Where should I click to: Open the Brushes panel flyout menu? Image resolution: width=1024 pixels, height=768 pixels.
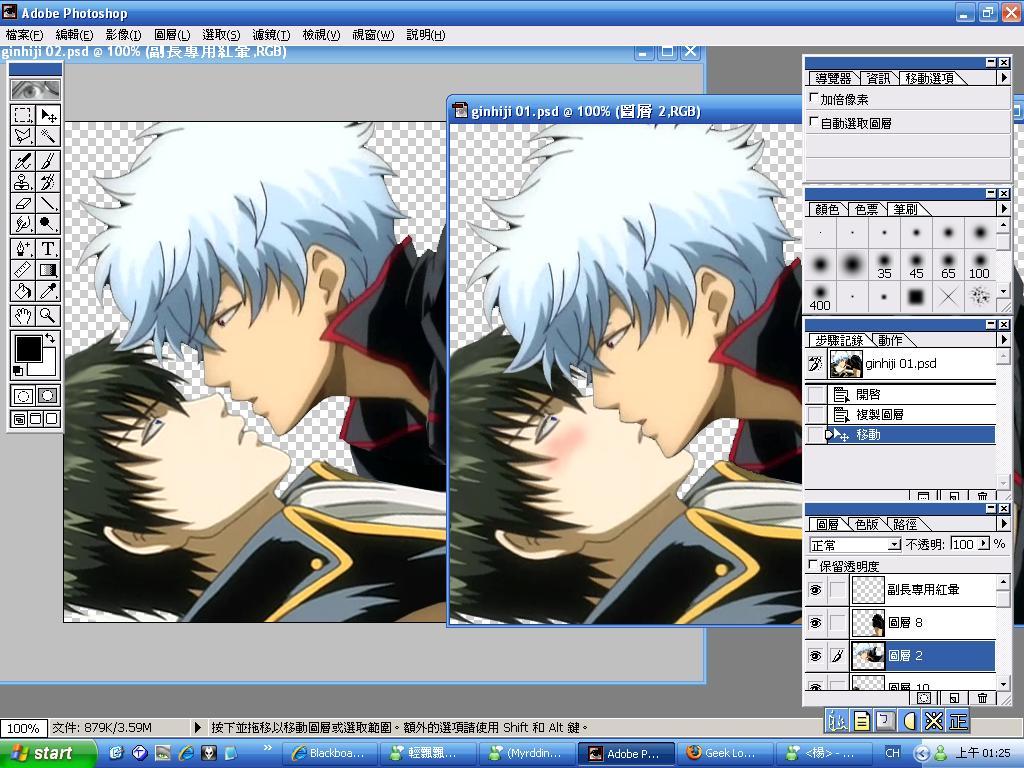coord(1004,209)
